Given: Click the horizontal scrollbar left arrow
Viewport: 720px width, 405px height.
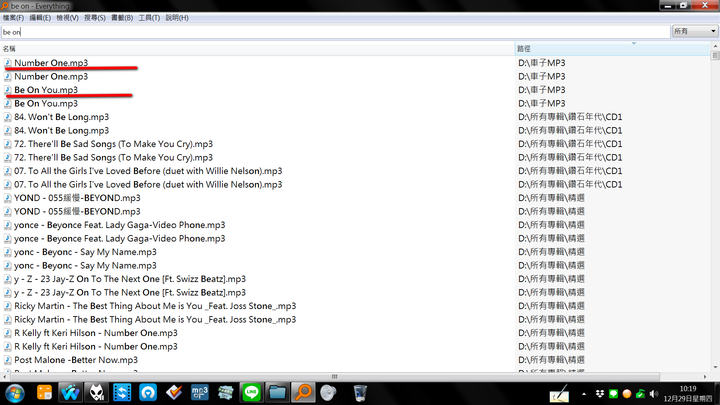Looking at the screenshot, I should click(x=5, y=377).
